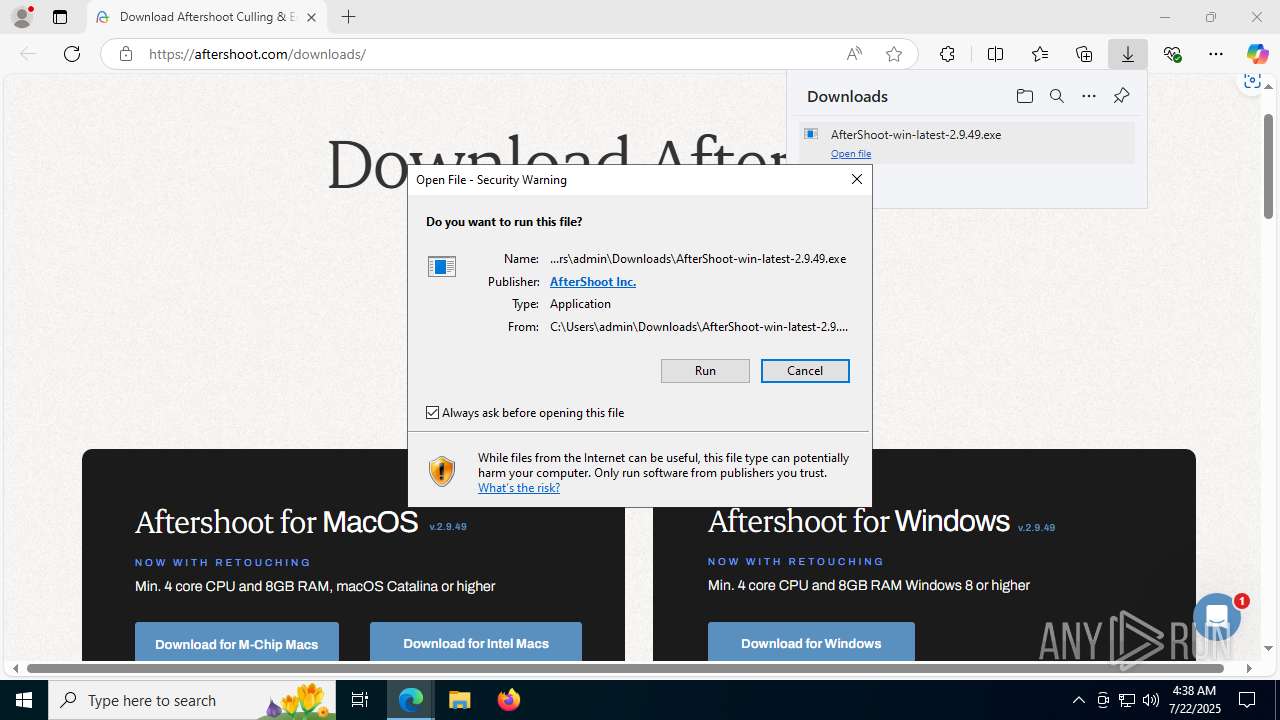Toggle split screen view icon
Viewport: 1280px width, 720px height.
(x=995, y=54)
